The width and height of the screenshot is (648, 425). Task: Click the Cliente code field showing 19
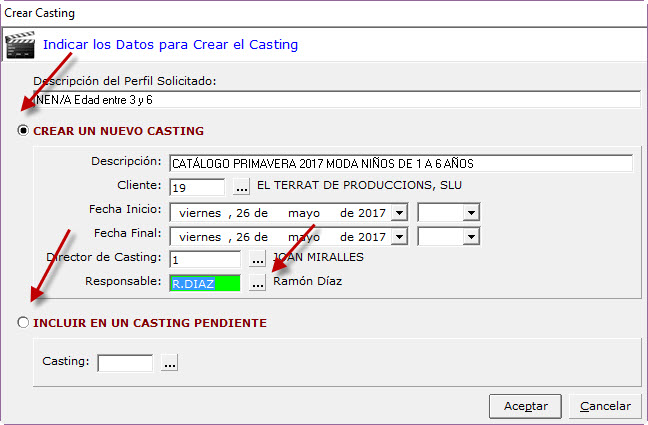(197, 187)
